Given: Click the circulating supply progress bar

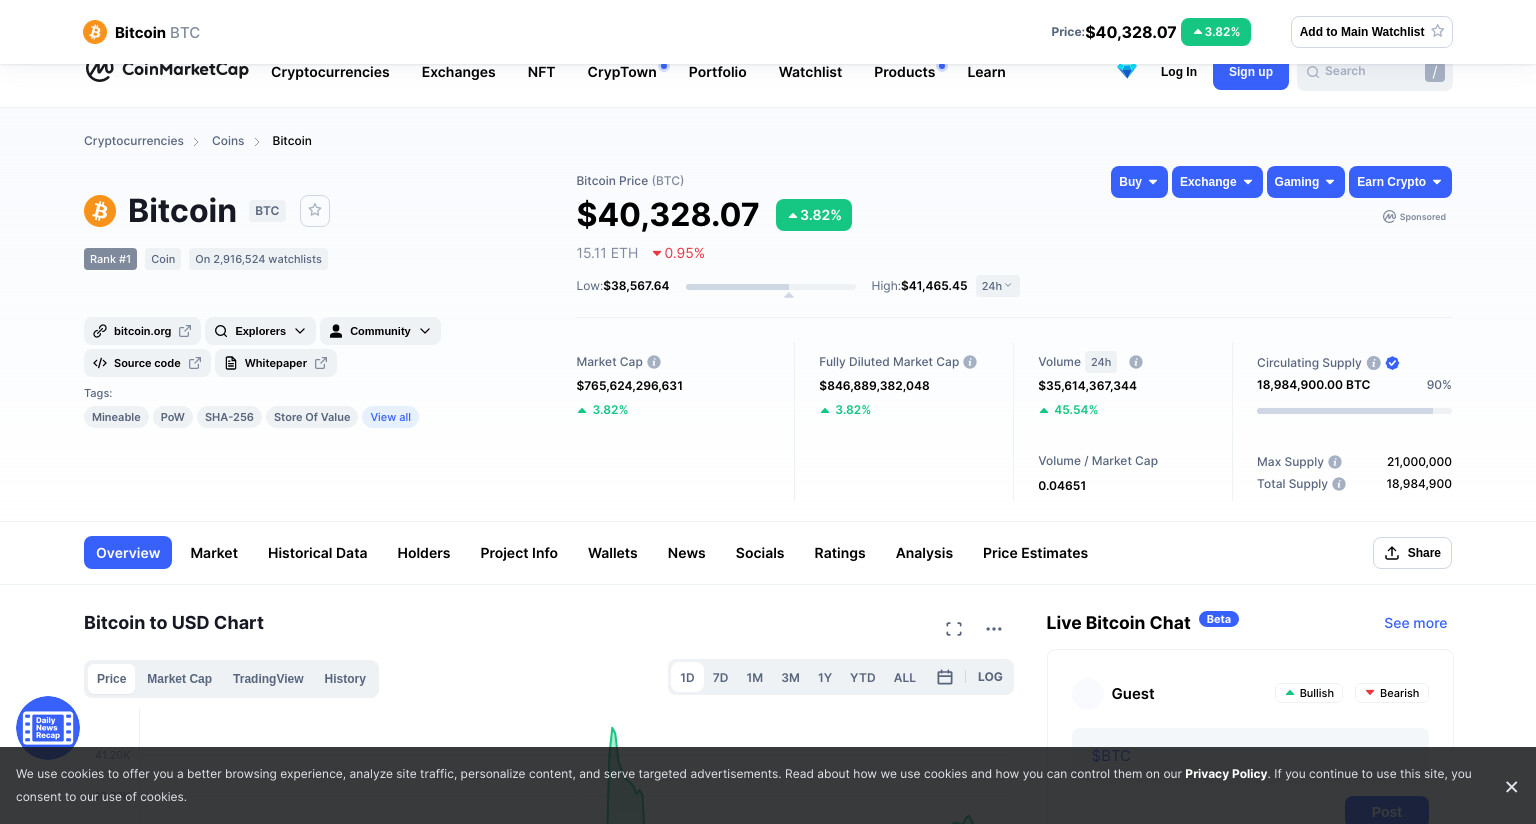Looking at the screenshot, I should click(1354, 411).
